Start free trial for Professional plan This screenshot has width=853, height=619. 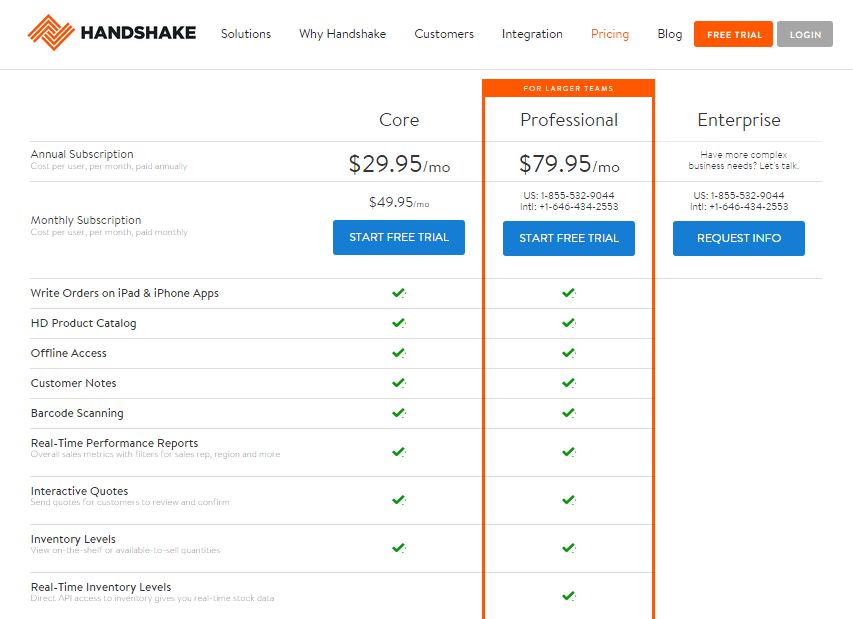[x=568, y=238]
